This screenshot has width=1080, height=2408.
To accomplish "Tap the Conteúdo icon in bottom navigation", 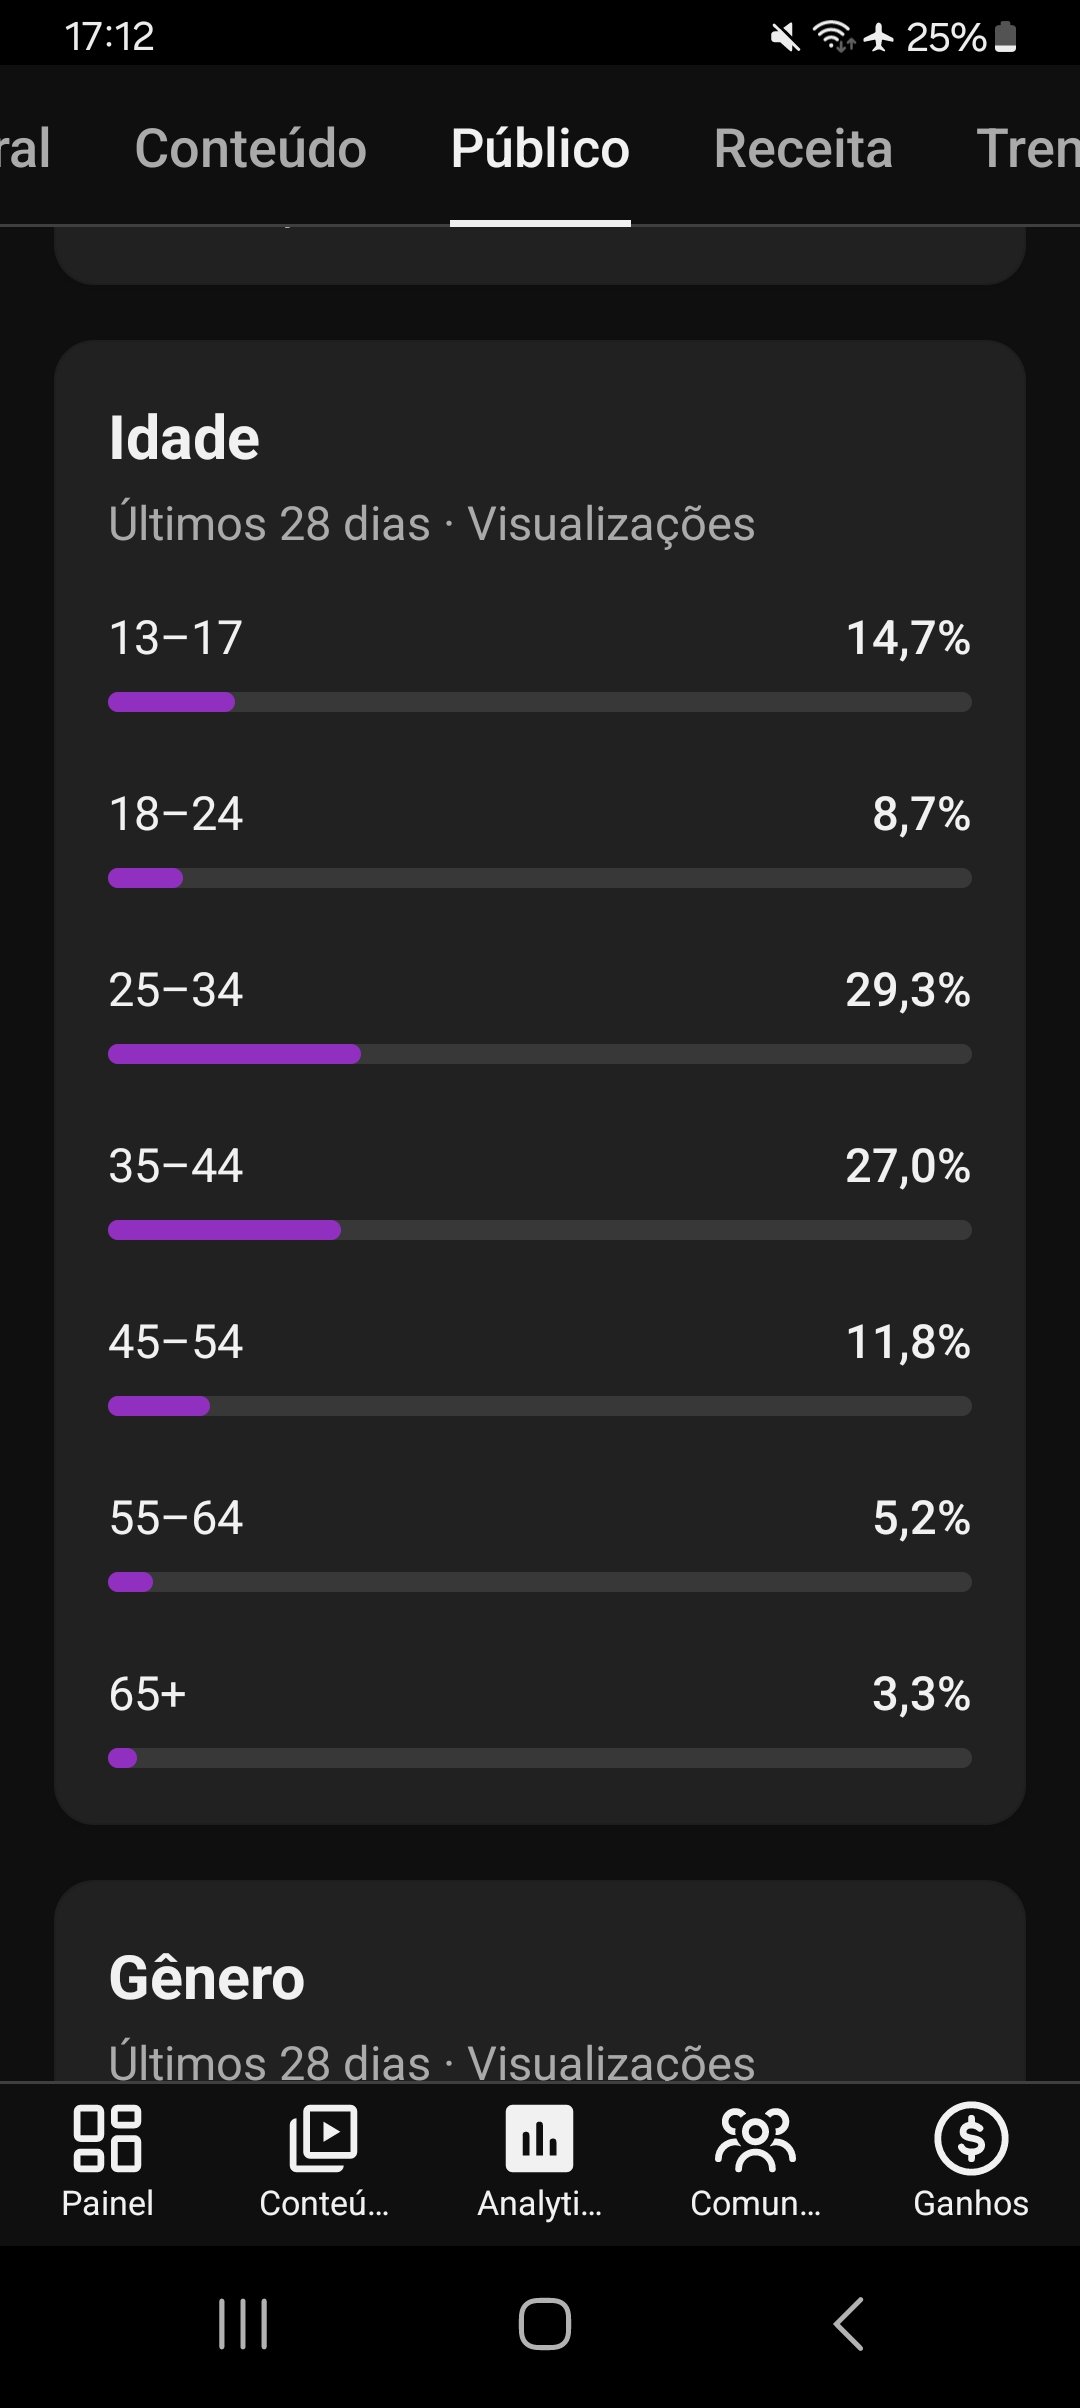I will [323, 2140].
